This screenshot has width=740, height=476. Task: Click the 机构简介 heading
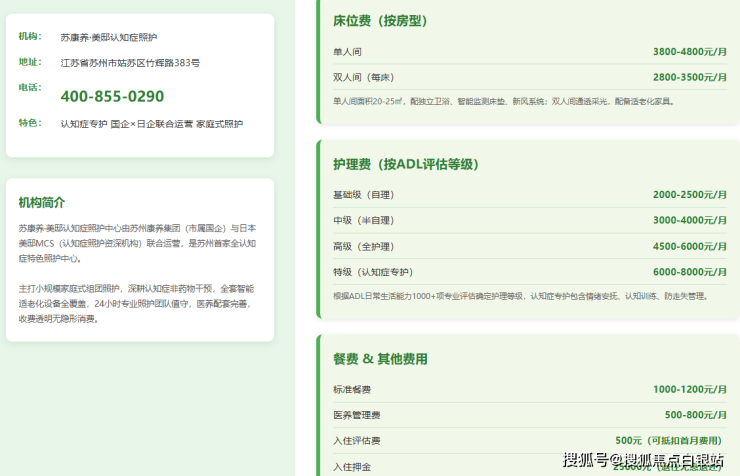tap(42, 203)
